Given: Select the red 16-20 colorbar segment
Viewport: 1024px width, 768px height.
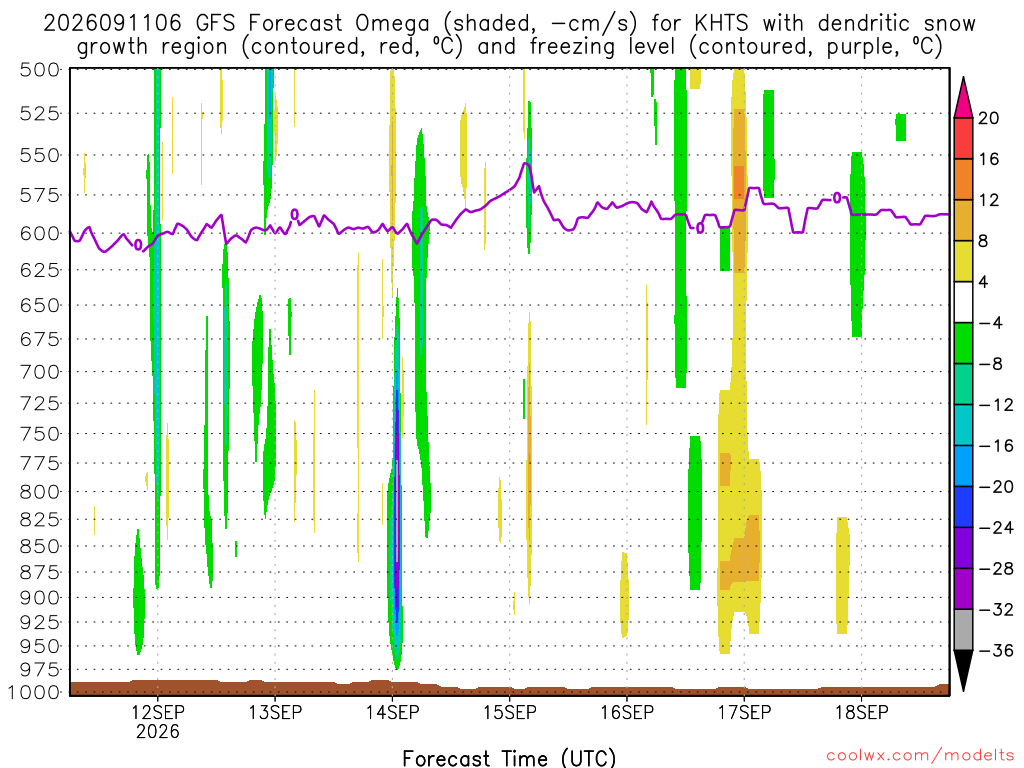Looking at the screenshot, I should (x=963, y=138).
